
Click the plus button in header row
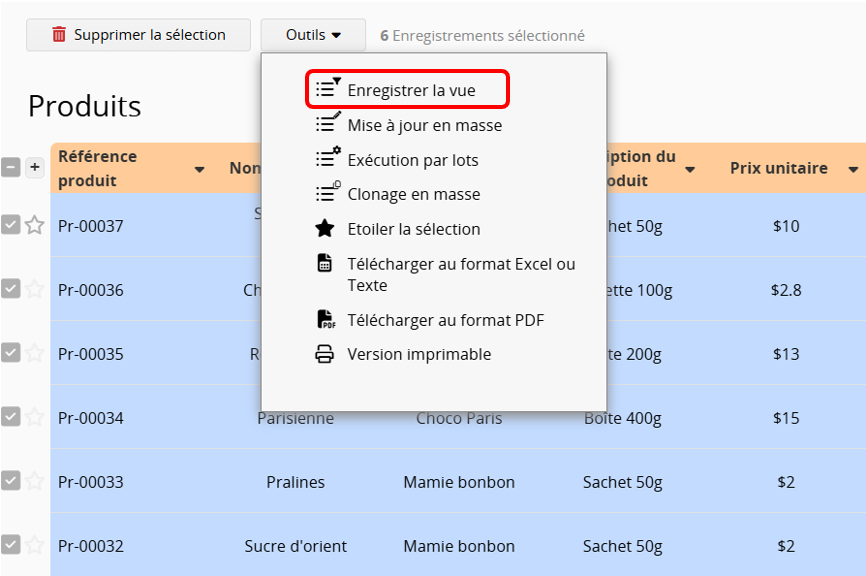pos(35,167)
